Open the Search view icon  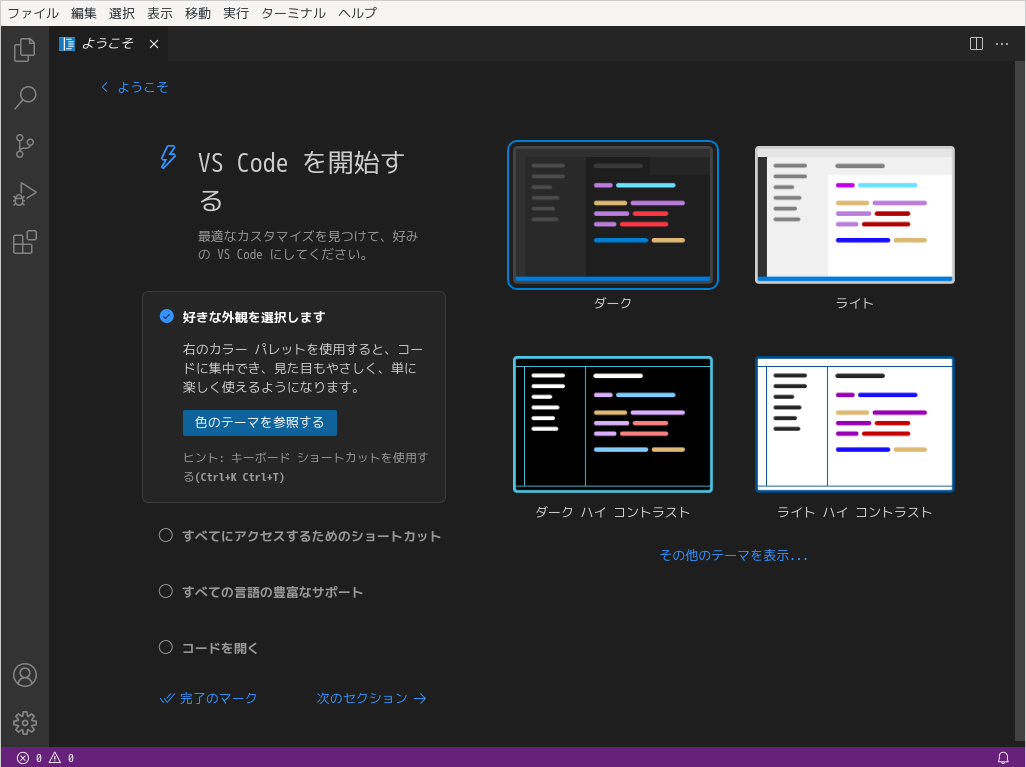[25, 98]
